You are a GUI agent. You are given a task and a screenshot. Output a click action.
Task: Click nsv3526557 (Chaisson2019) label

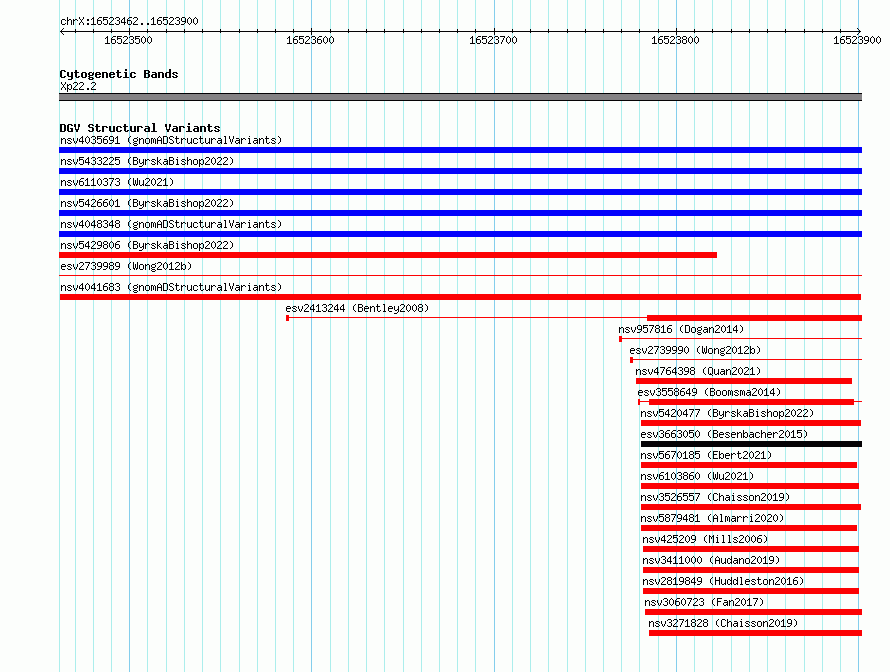click(x=715, y=497)
